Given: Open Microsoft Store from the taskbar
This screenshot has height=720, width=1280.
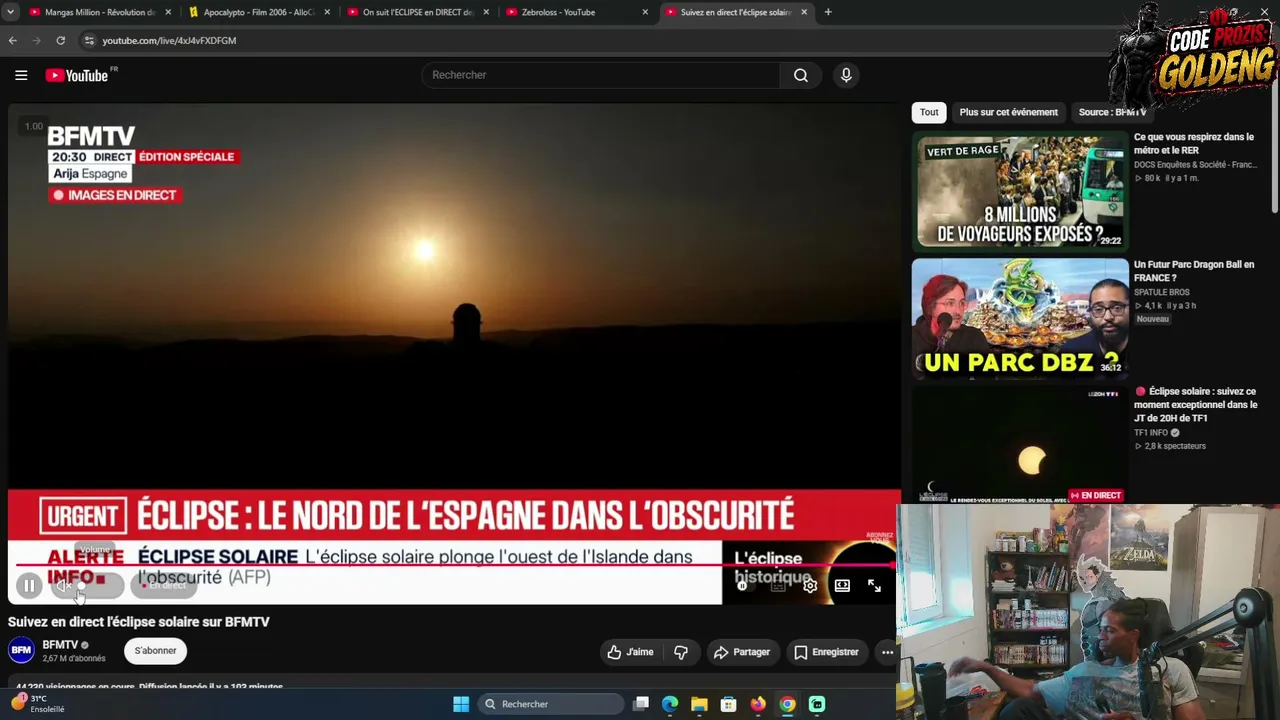Looking at the screenshot, I should coord(729,704).
